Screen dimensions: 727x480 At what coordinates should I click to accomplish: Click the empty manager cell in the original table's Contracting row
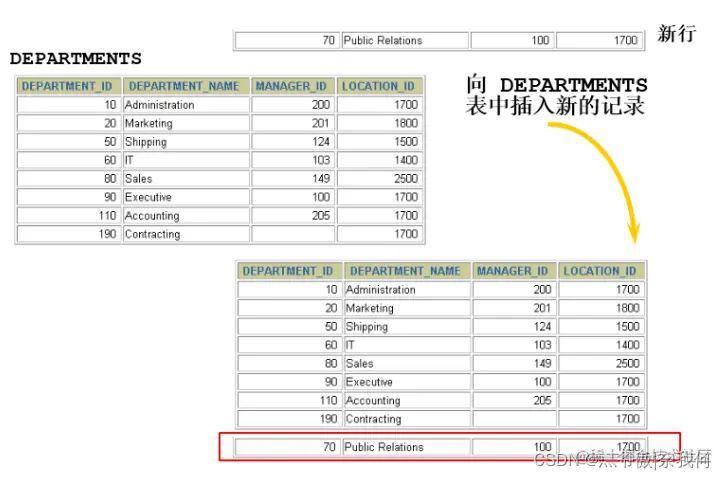(x=293, y=234)
